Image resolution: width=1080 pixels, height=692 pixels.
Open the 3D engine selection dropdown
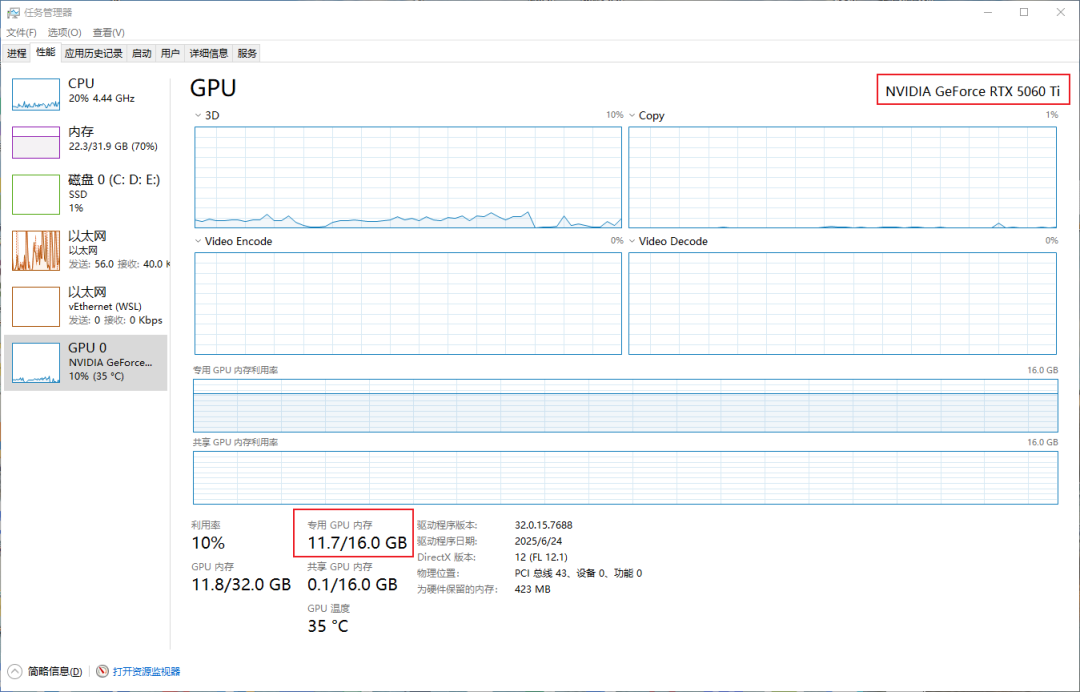pyautogui.click(x=196, y=115)
